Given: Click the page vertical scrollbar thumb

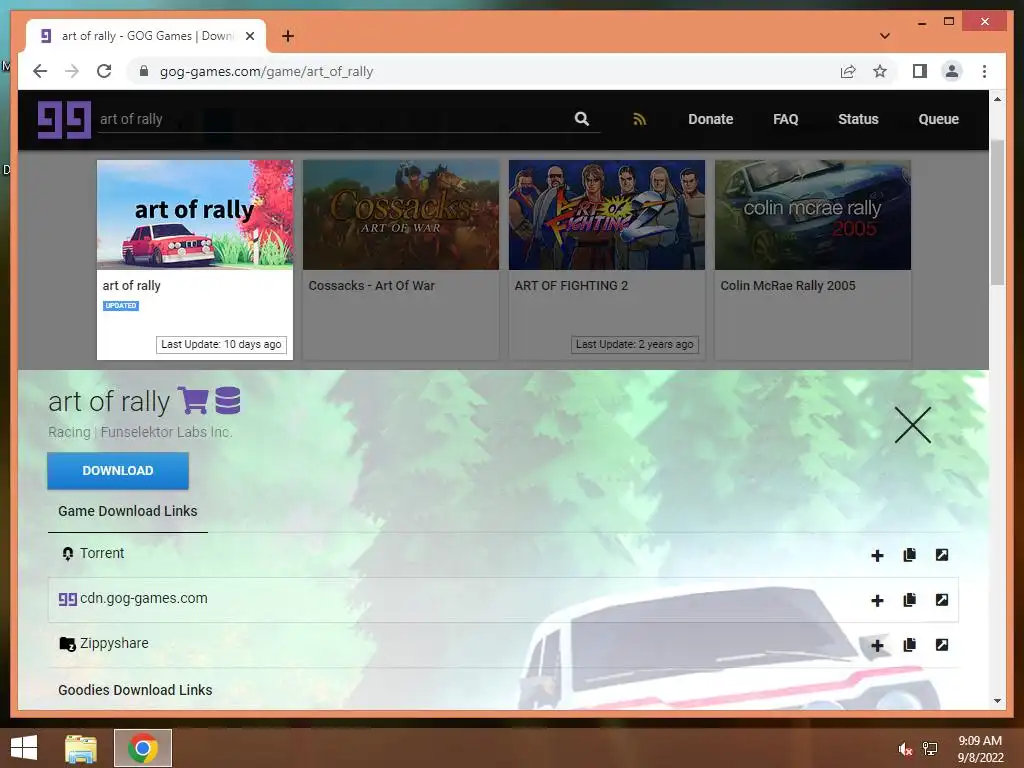Looking at the screenshot, I should click(997, 212).
